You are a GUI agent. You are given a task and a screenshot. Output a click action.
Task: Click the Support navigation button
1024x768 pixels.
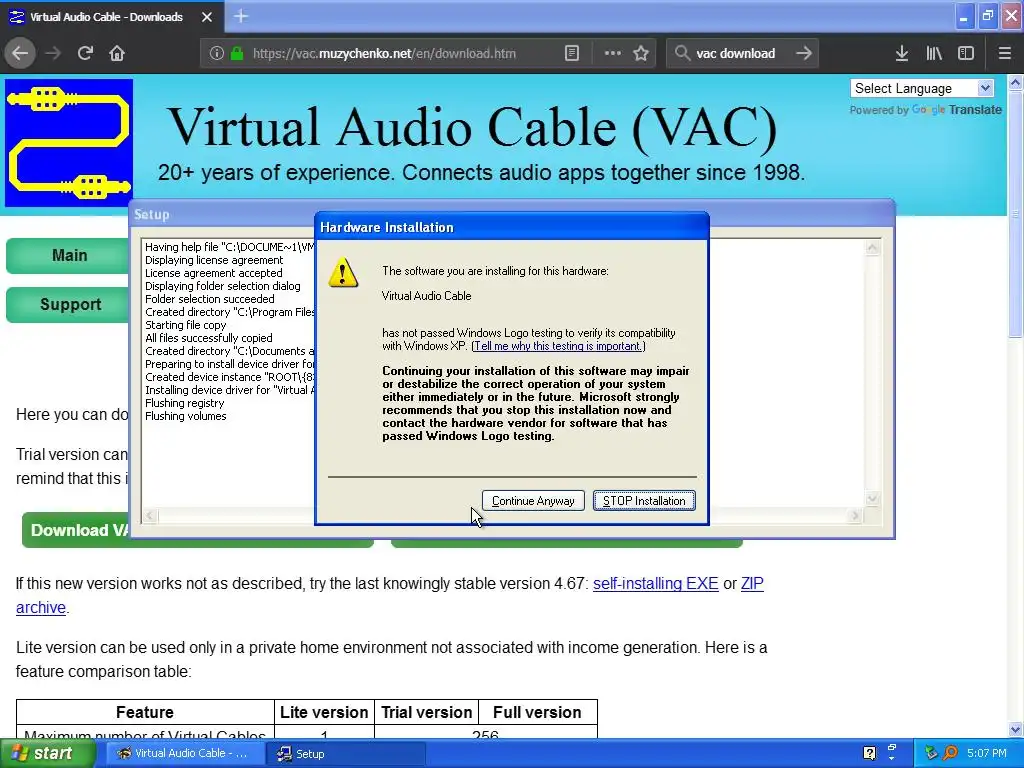68,304
